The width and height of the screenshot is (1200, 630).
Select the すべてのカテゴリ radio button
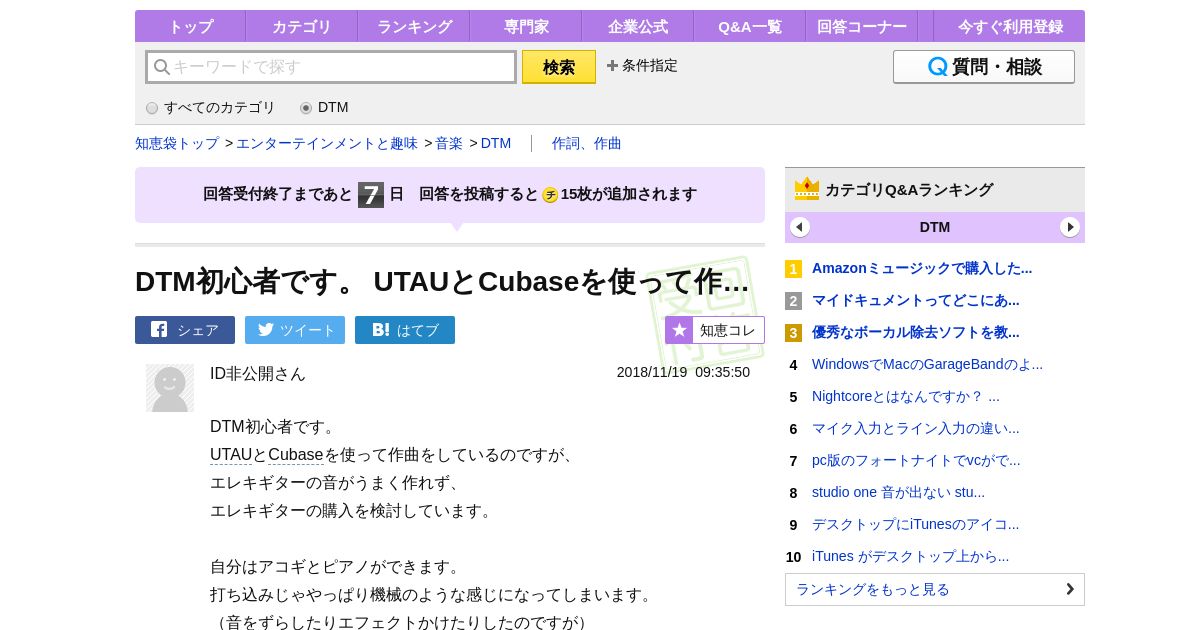(x=152, y=108)
